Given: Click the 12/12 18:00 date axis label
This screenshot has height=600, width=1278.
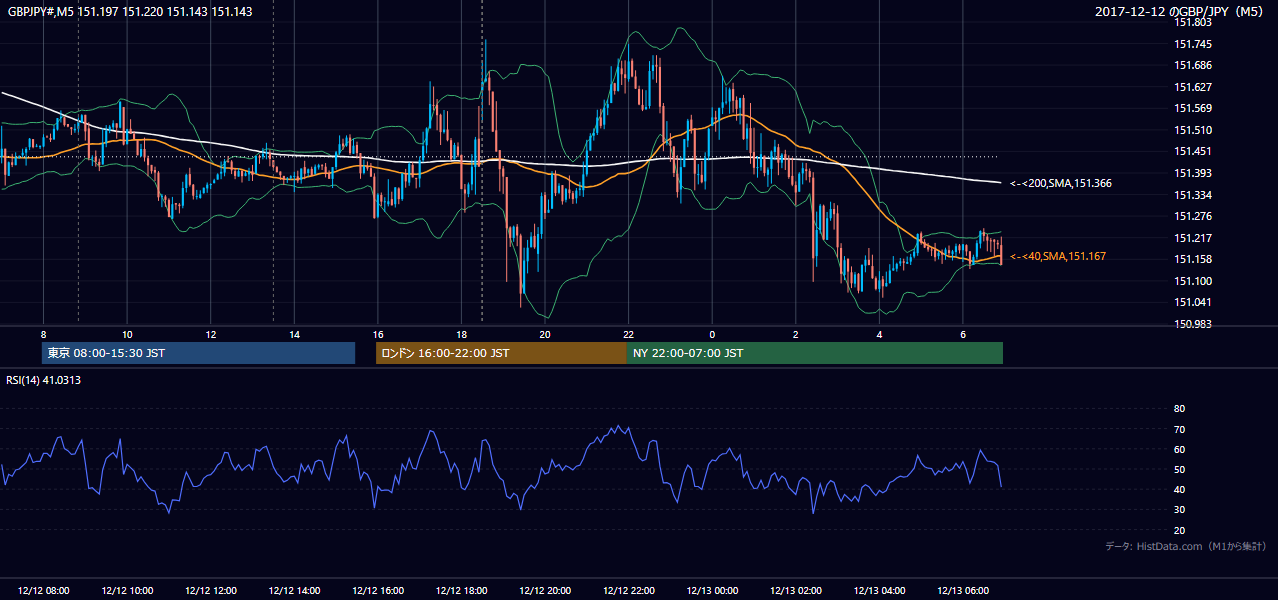Looking at the screenshot, I should click(461, 591).
